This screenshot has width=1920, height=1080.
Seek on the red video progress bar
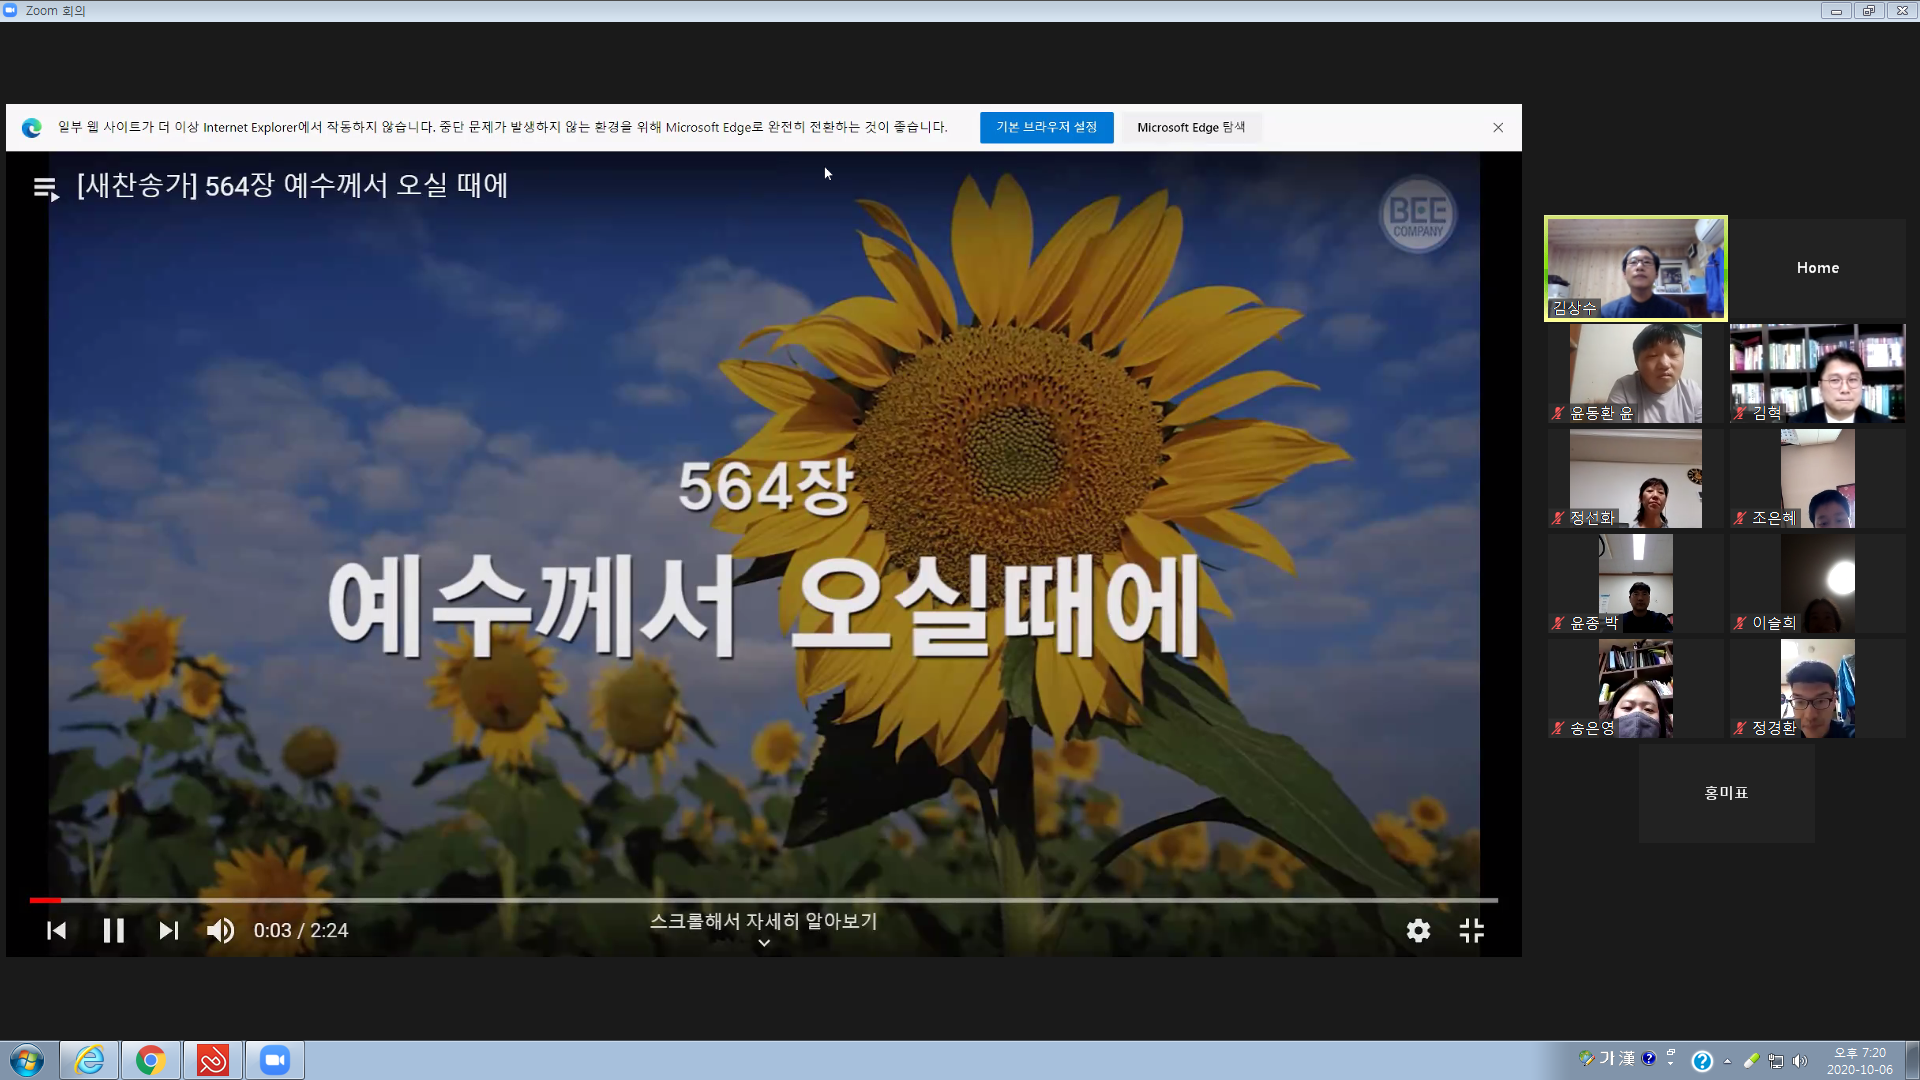[763, 900]
